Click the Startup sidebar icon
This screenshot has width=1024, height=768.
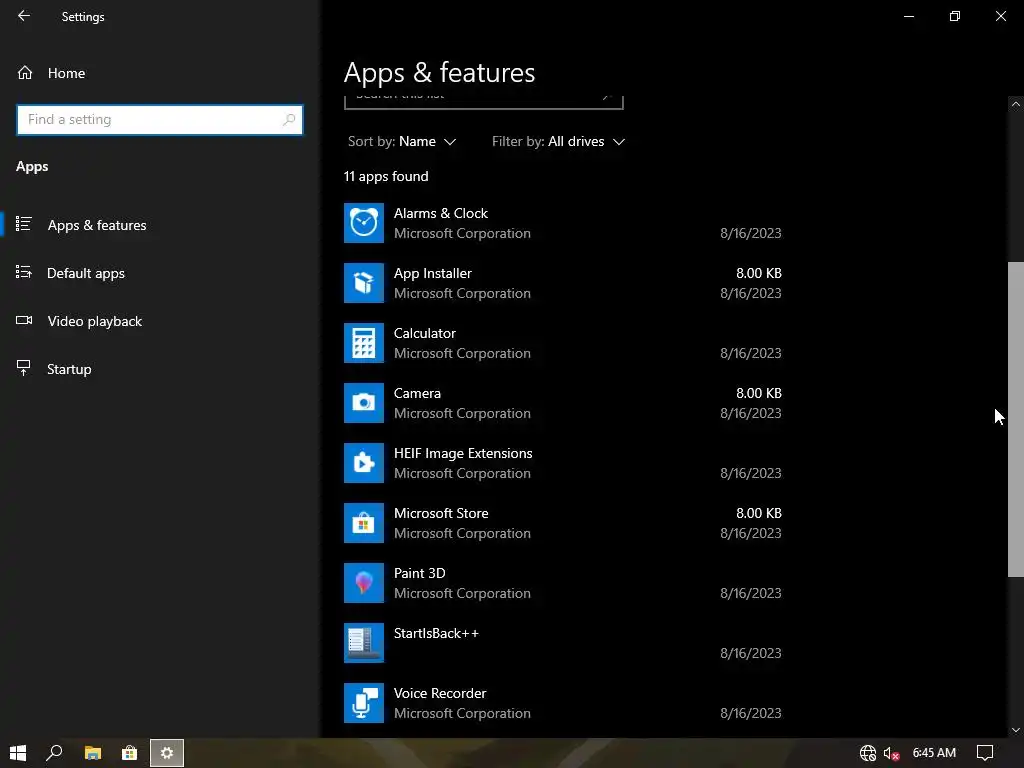pyautogui.click(x=24, y=368)
